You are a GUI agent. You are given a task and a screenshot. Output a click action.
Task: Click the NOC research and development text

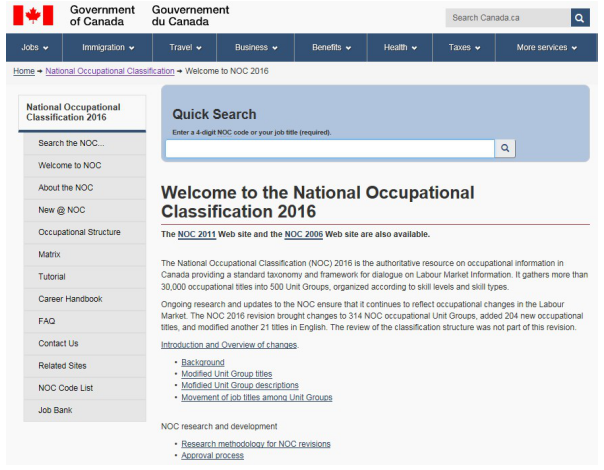219,426
